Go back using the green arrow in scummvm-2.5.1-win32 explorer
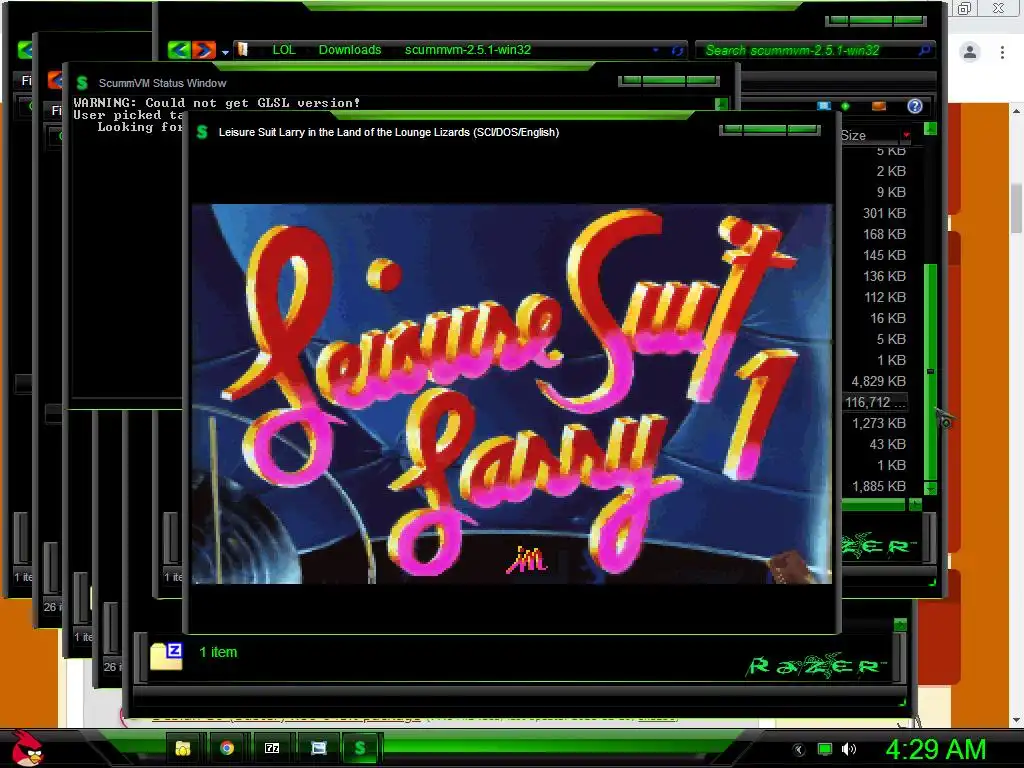Screen dimensions: 1024x768 coord(178,50)
